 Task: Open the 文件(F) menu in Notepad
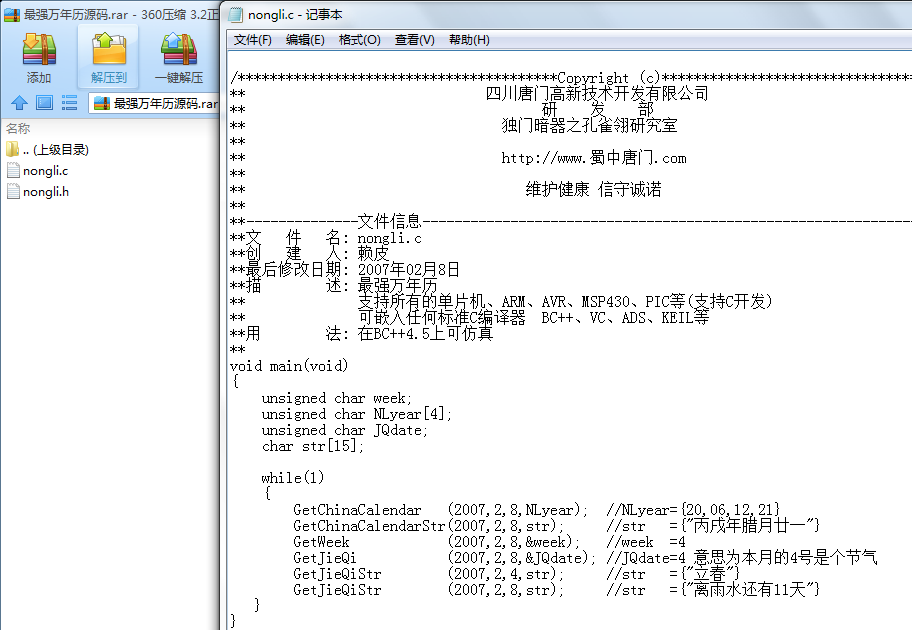point(252,40)
